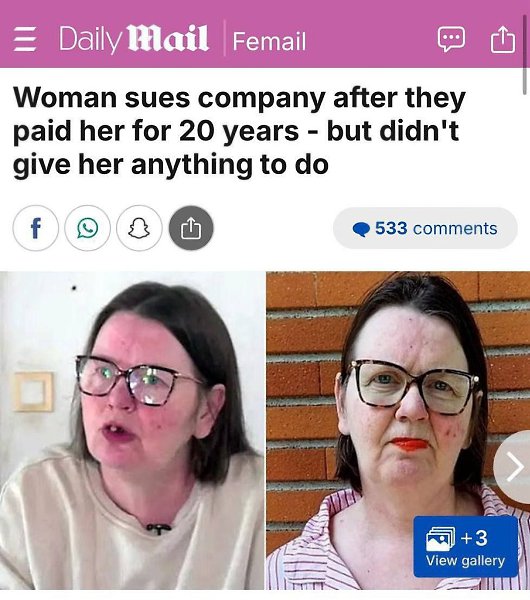Click the article headline text
Viewport: 530px width, 600px height.
[x=239, y=131]
